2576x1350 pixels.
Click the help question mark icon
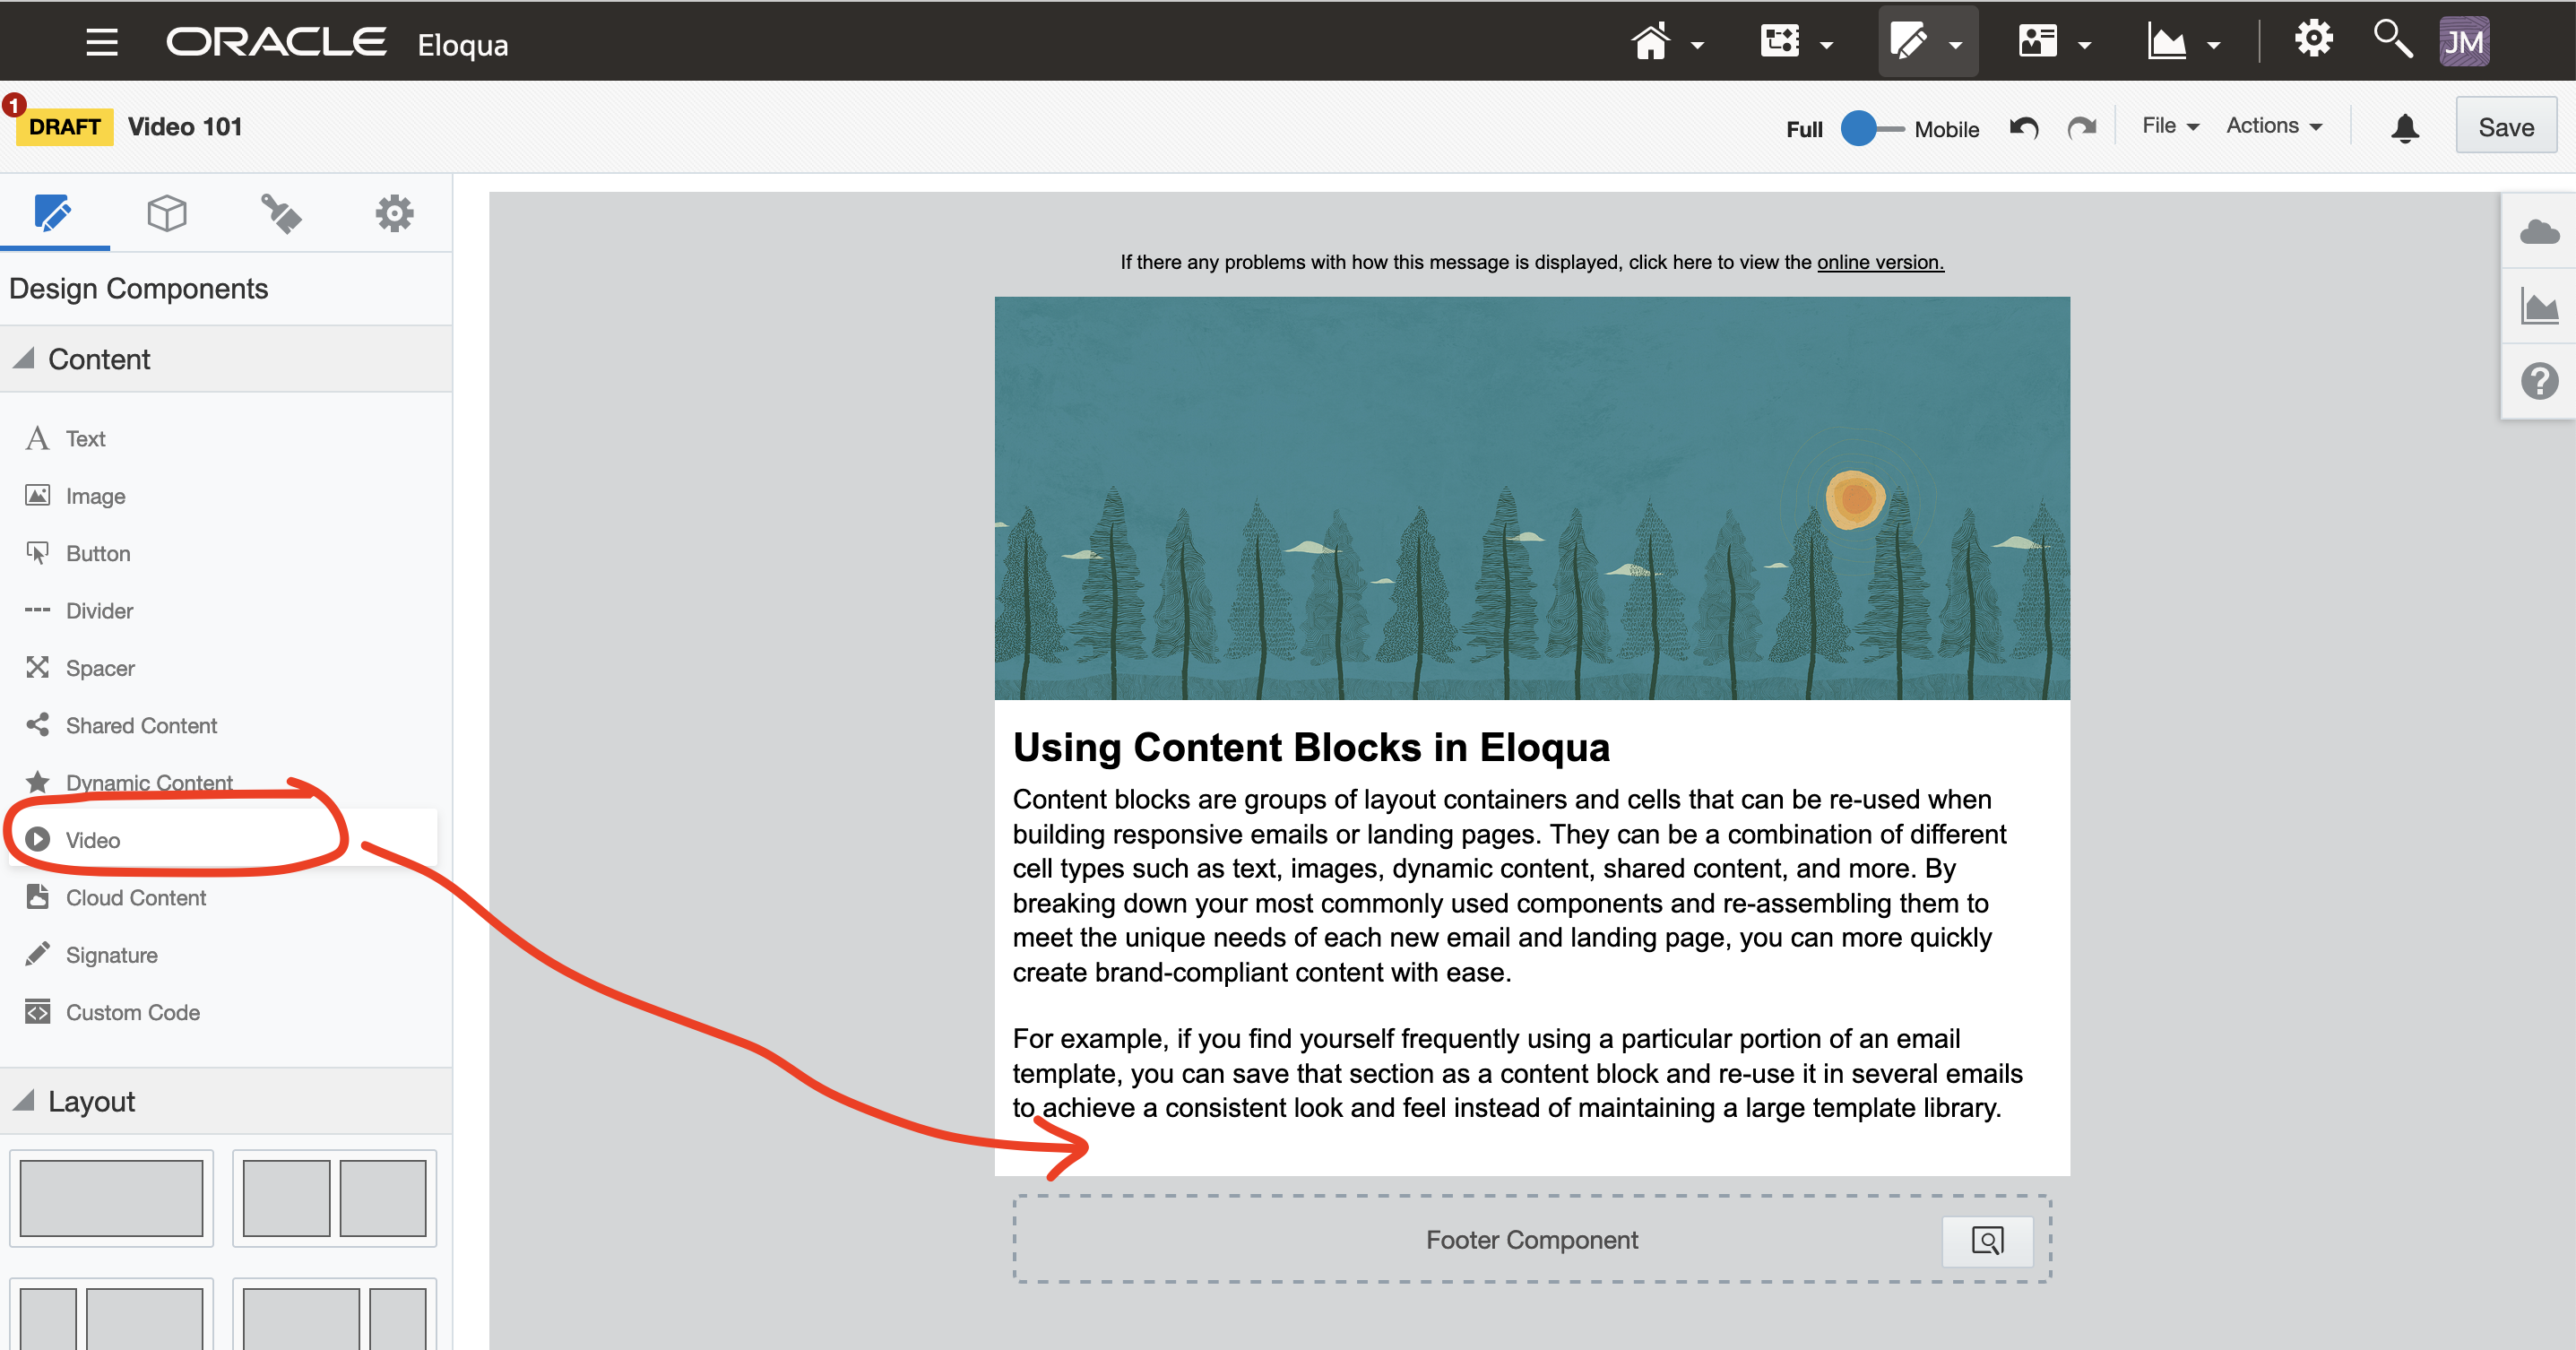(x=2538, y=381)
